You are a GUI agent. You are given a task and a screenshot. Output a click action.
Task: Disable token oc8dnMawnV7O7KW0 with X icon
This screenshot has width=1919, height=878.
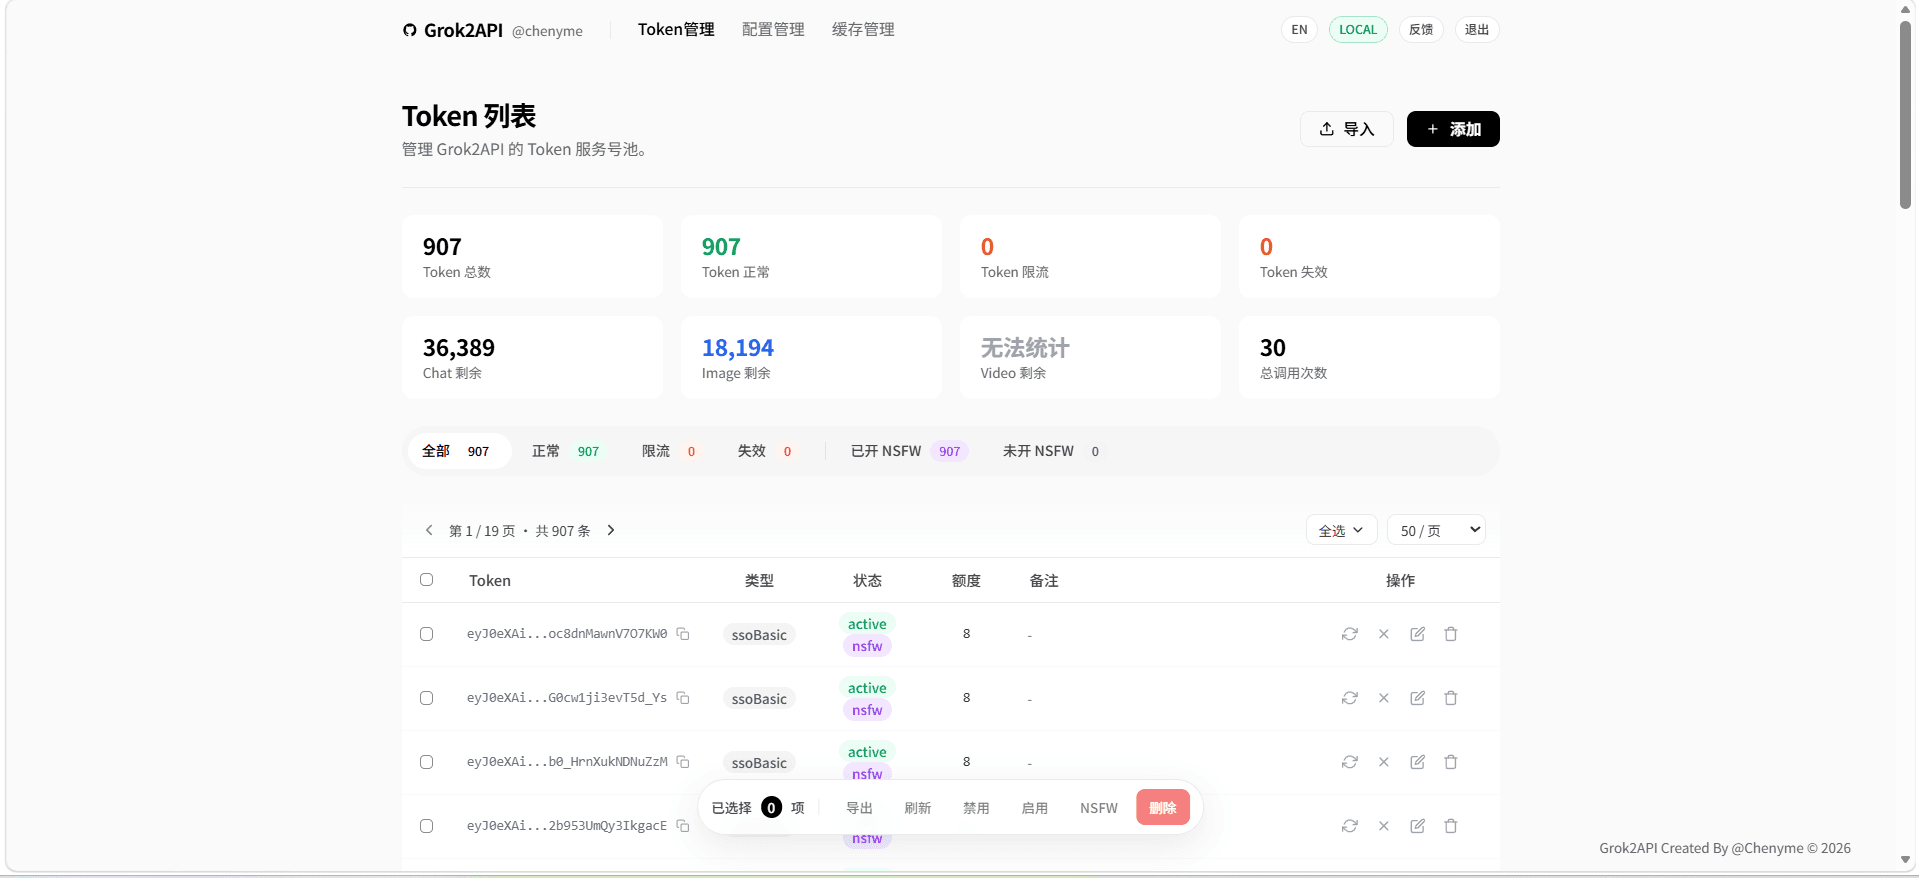1384,634
